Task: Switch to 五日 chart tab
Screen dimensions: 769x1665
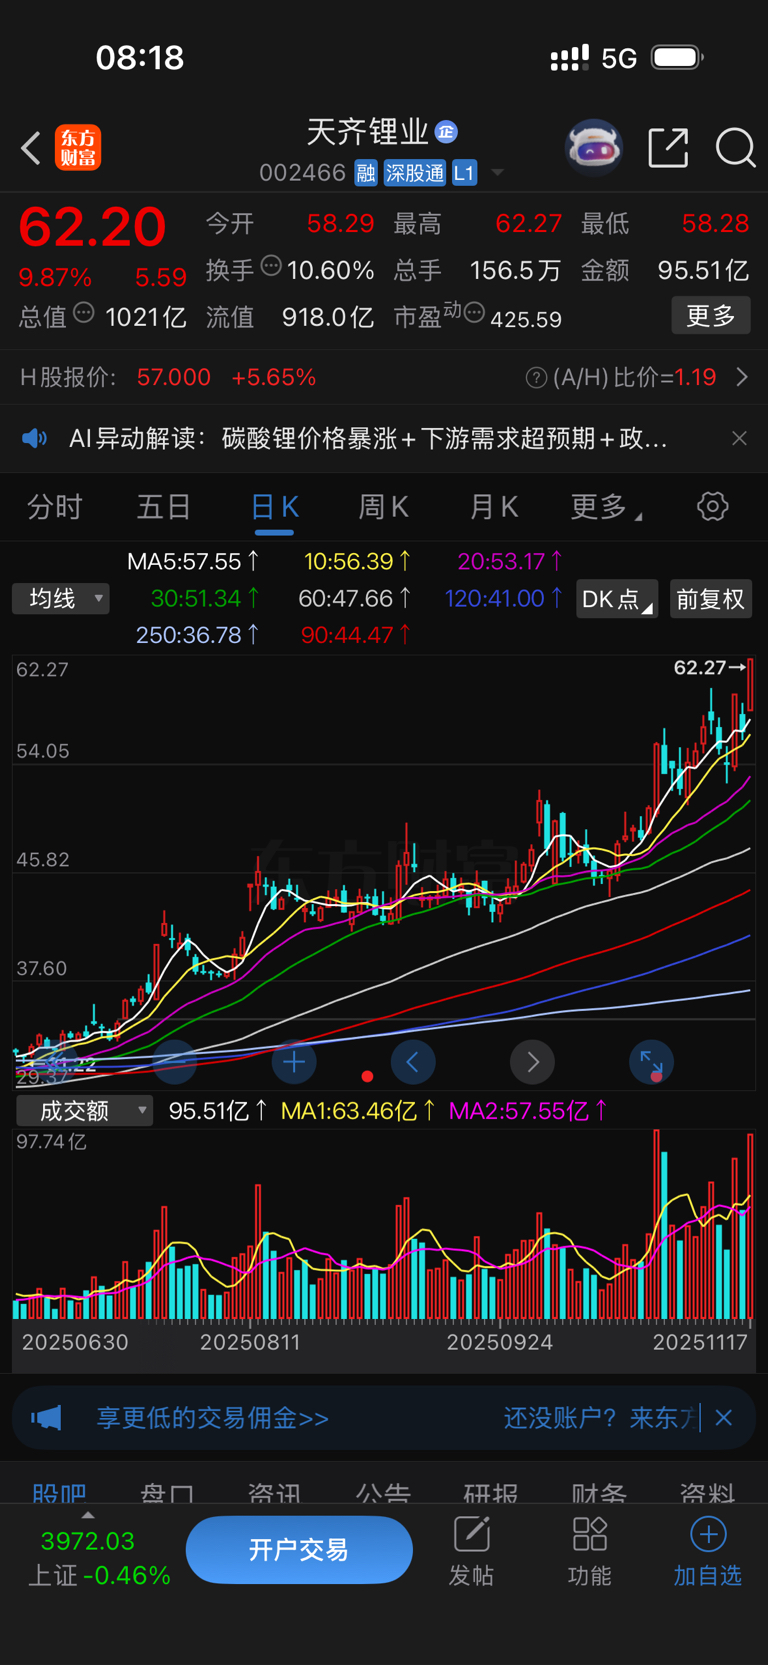Action: pos(164,507)
